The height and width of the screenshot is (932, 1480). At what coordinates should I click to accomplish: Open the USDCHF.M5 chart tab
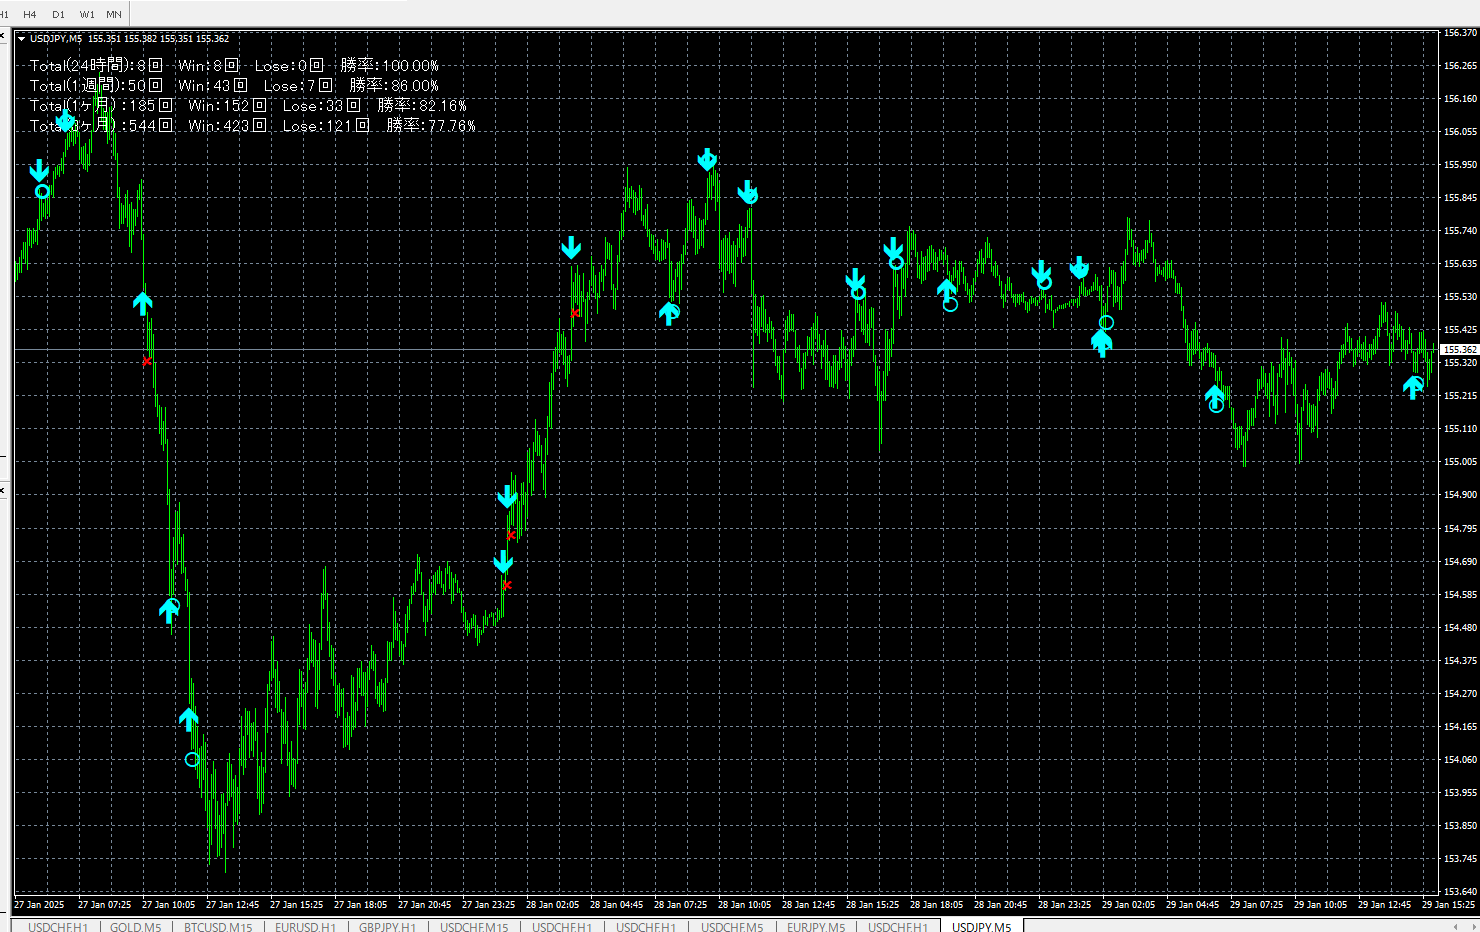732,926
